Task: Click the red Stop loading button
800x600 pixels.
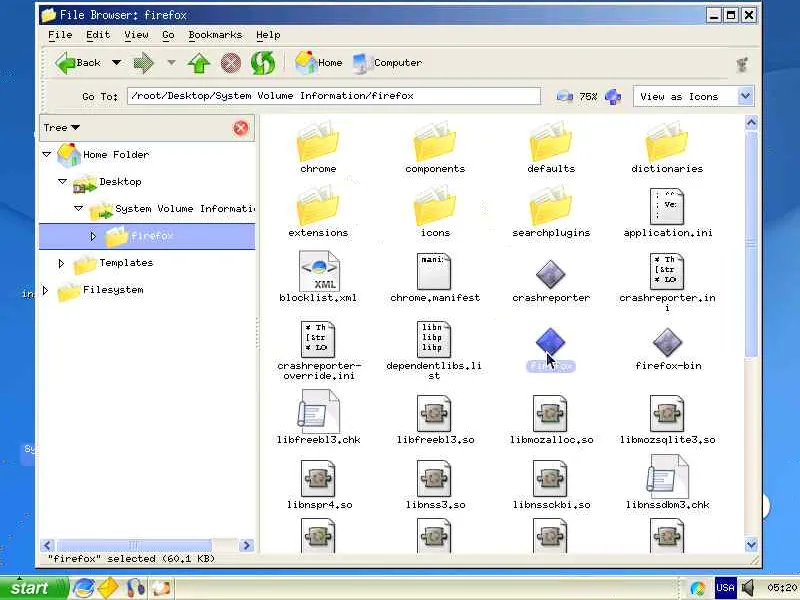Action: 231,63
